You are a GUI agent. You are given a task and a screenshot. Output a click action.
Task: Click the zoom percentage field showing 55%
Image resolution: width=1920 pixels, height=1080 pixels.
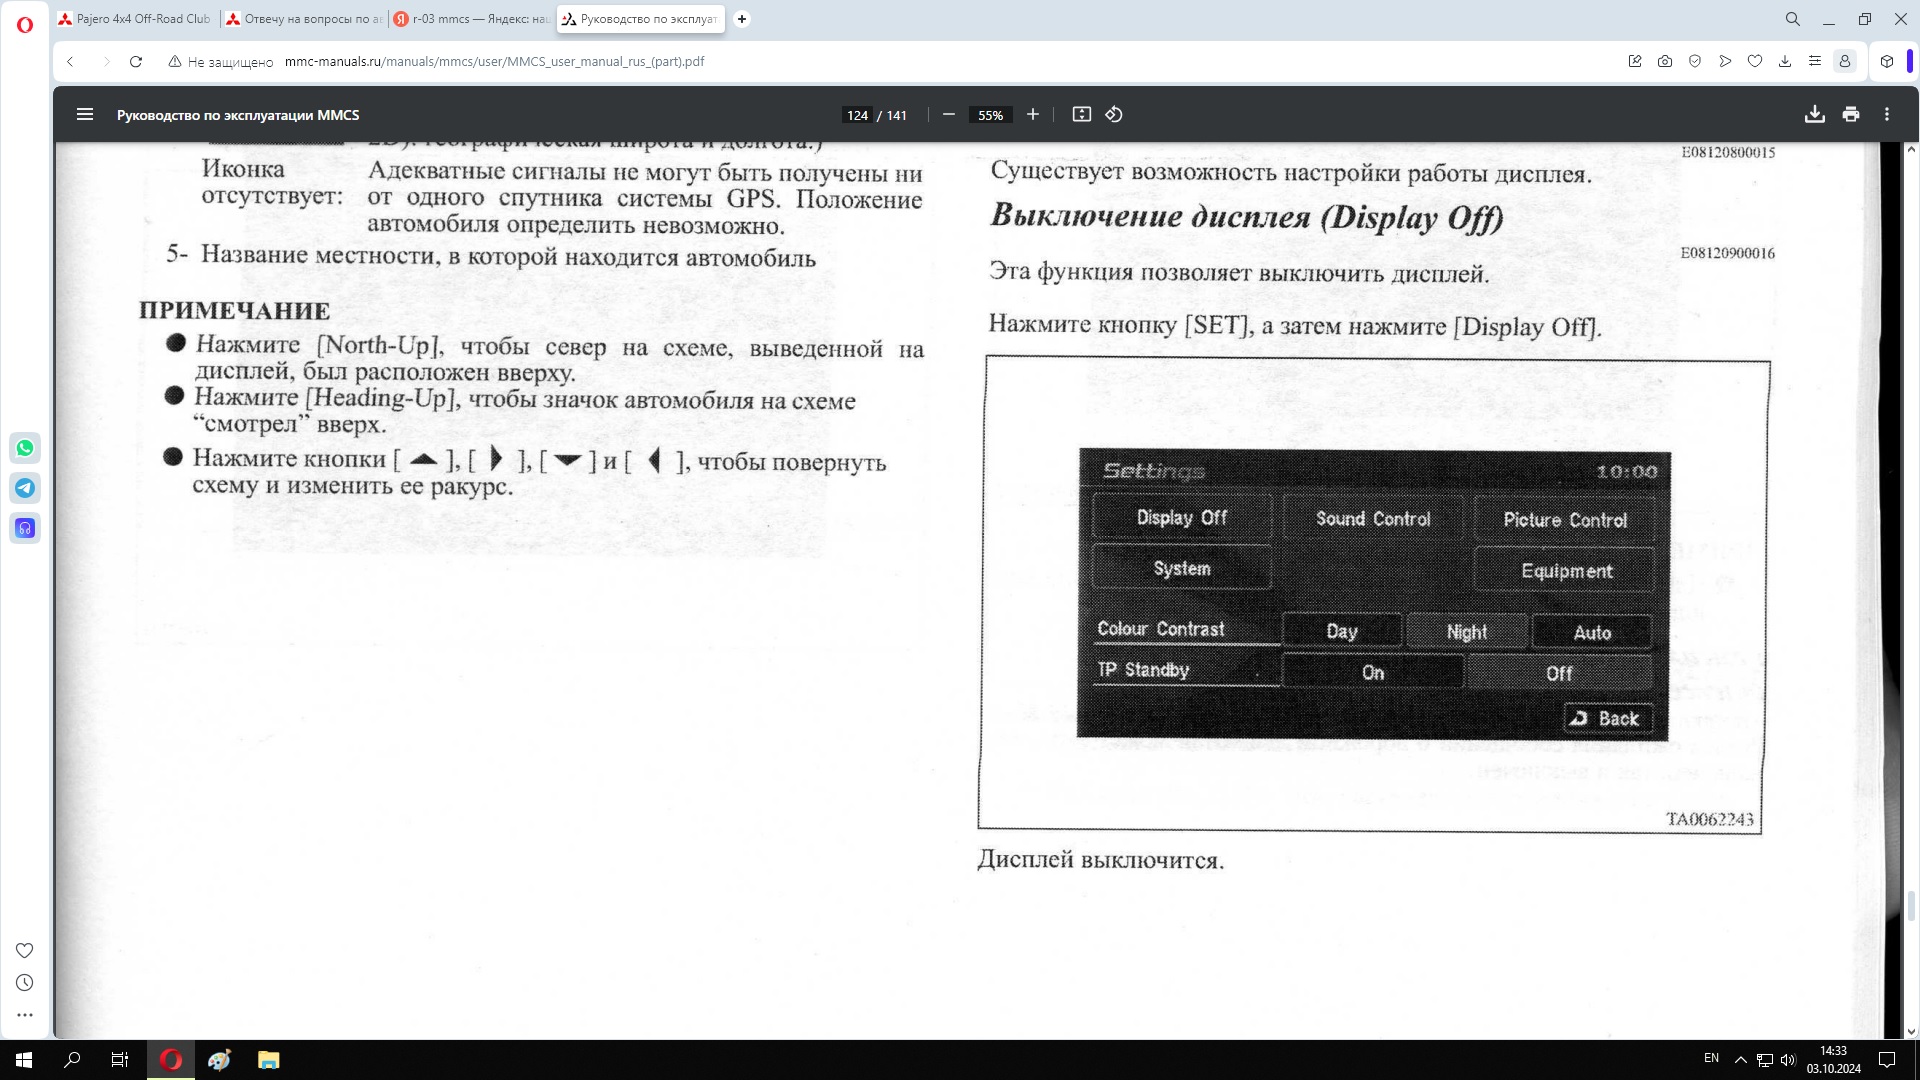(x=990, y=115)
